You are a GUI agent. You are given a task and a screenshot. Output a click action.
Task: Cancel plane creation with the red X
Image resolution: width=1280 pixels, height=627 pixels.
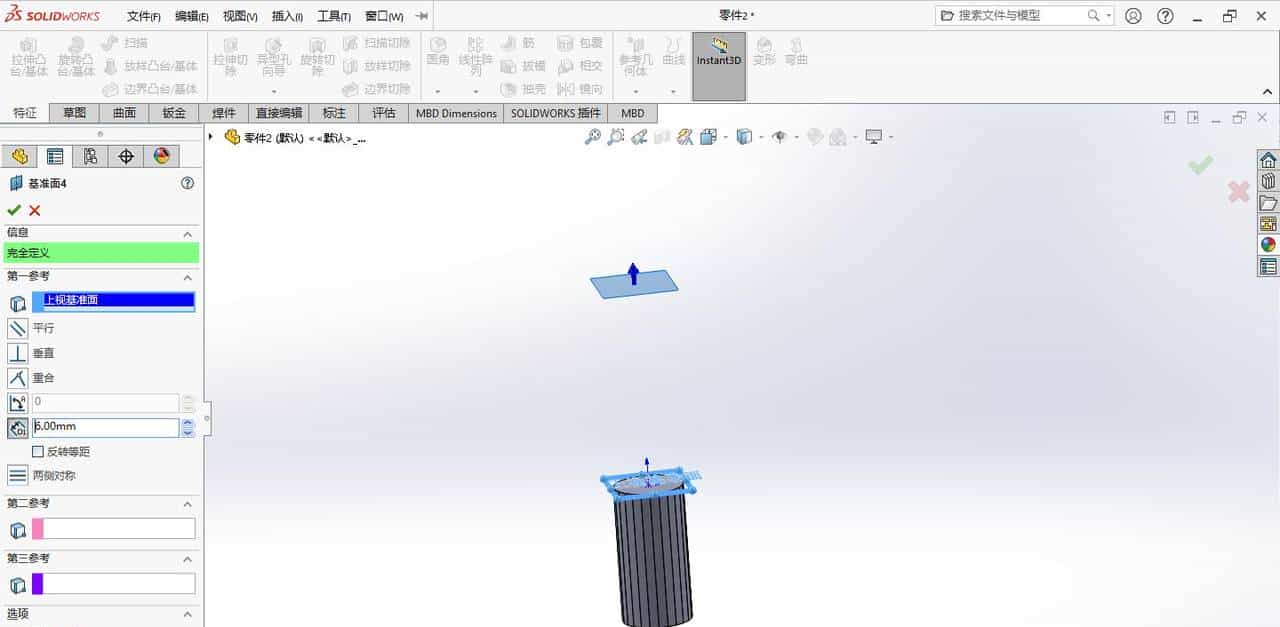coord(33,210)
